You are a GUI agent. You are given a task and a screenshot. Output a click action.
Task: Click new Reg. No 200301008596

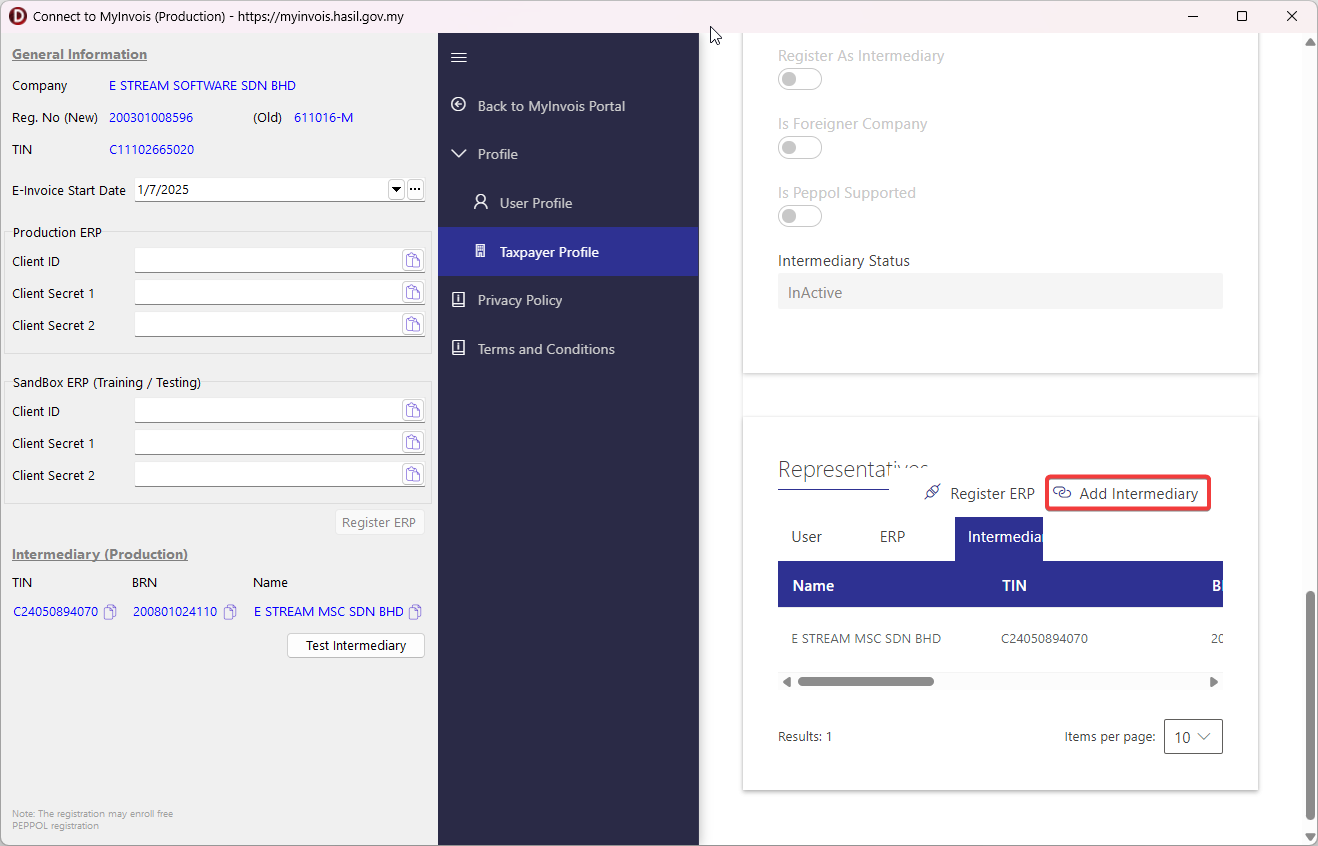[x=151, y=118]
